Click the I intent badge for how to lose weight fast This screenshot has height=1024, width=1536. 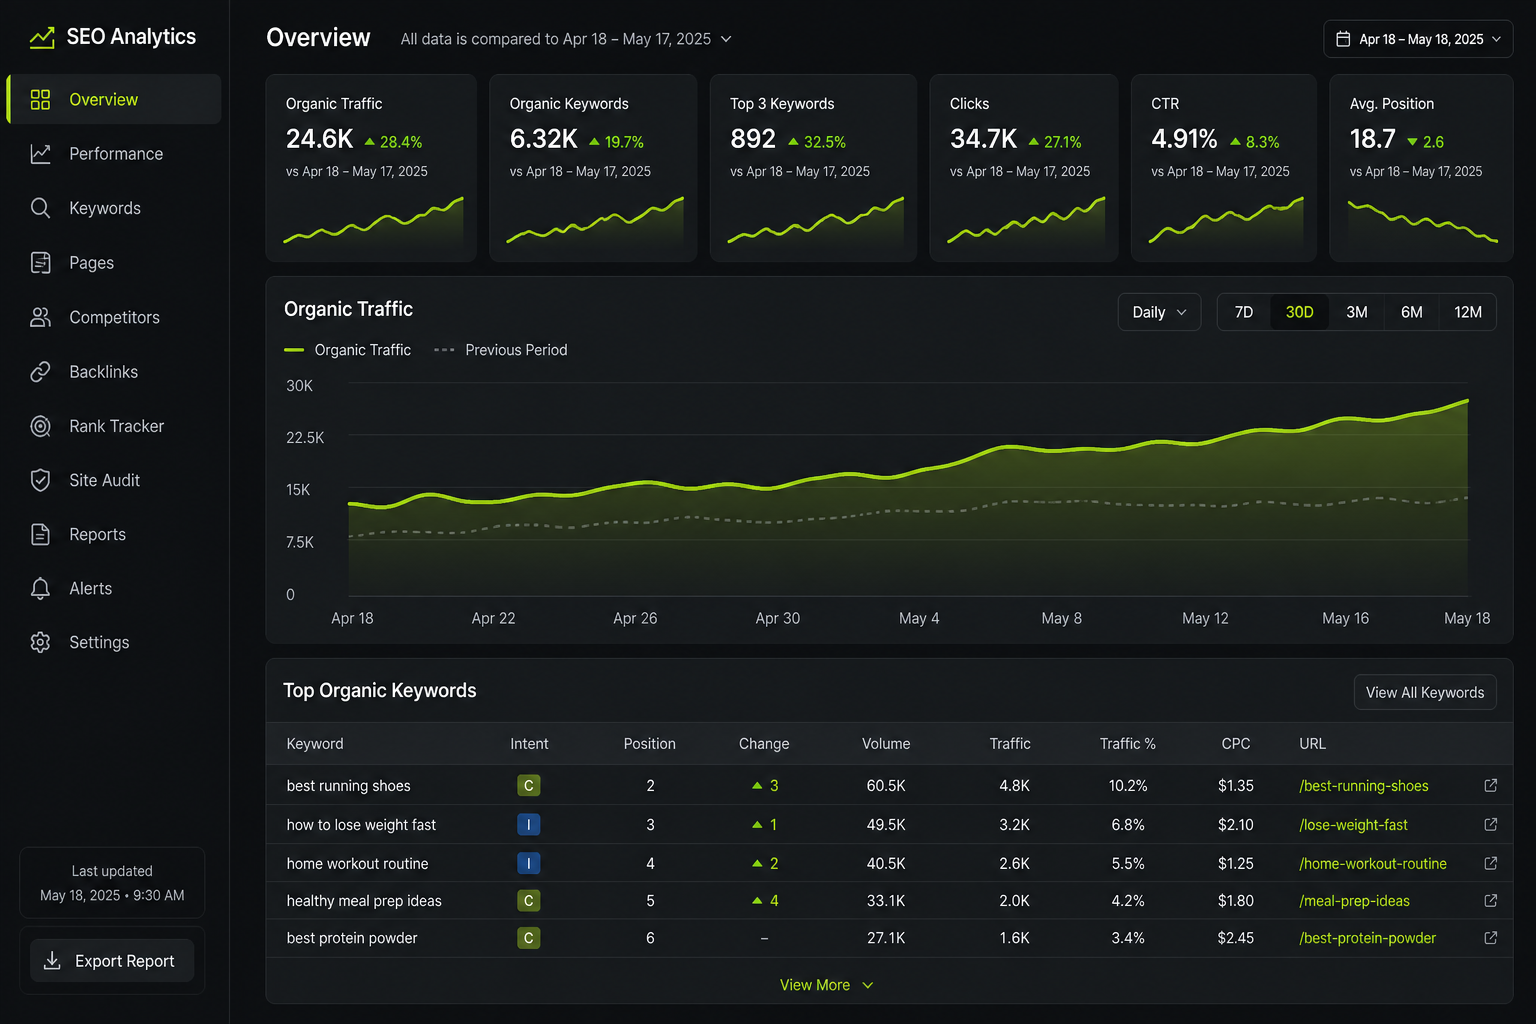[528, 825]
